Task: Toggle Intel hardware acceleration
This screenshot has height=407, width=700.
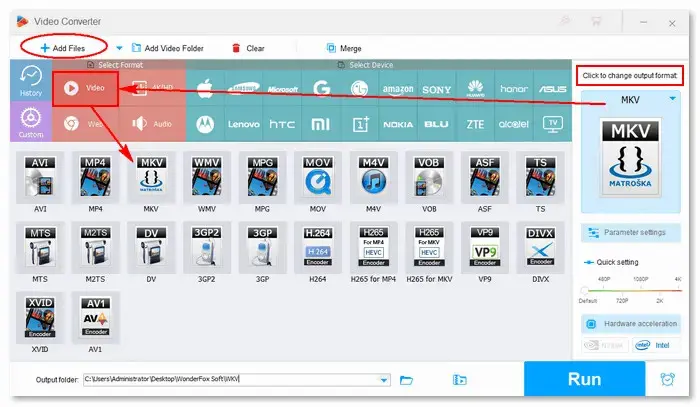Action: 656,345
